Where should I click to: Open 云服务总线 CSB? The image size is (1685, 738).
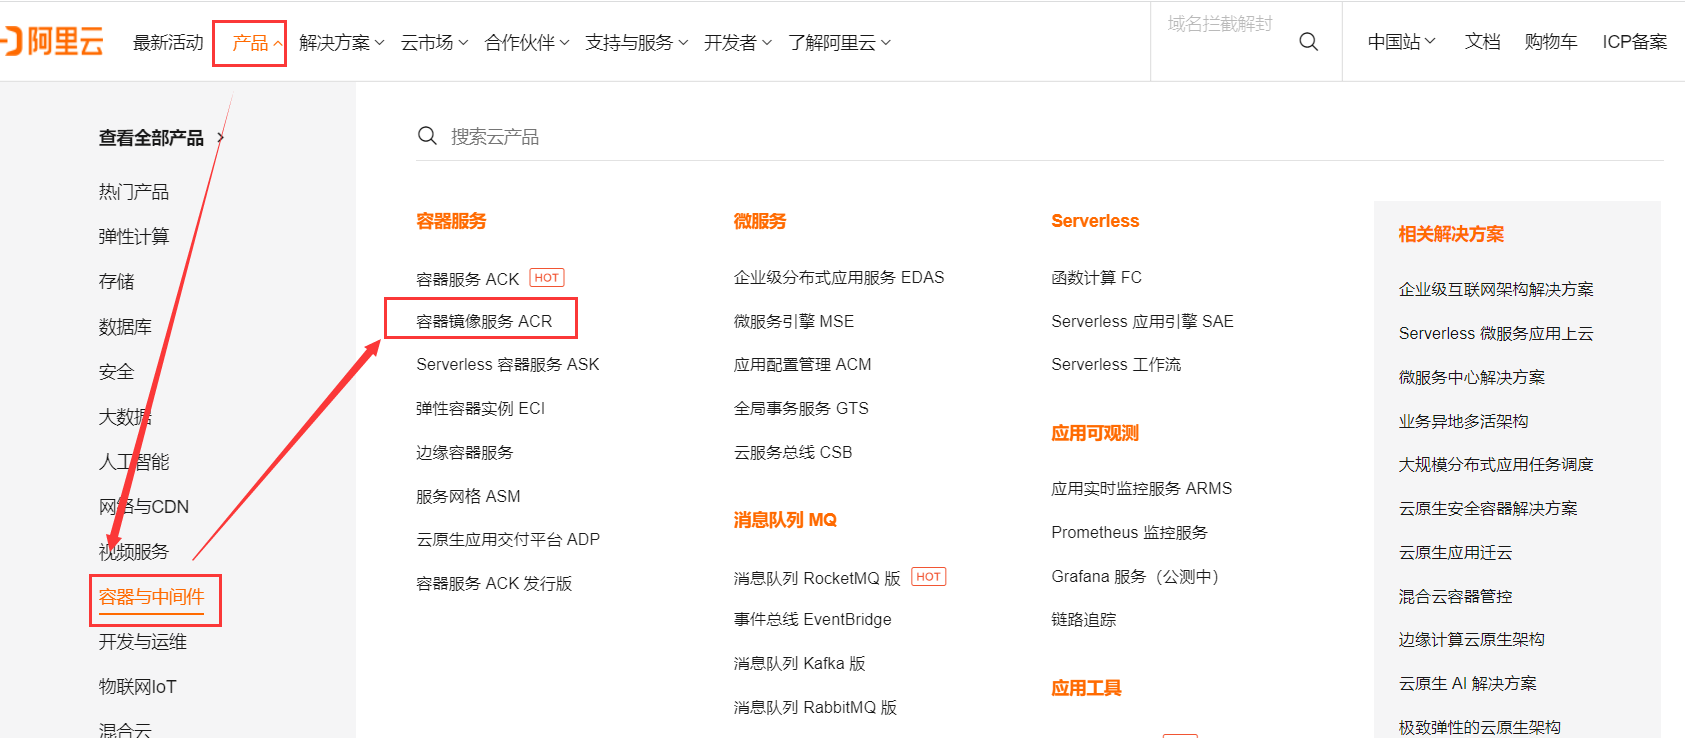793,453
